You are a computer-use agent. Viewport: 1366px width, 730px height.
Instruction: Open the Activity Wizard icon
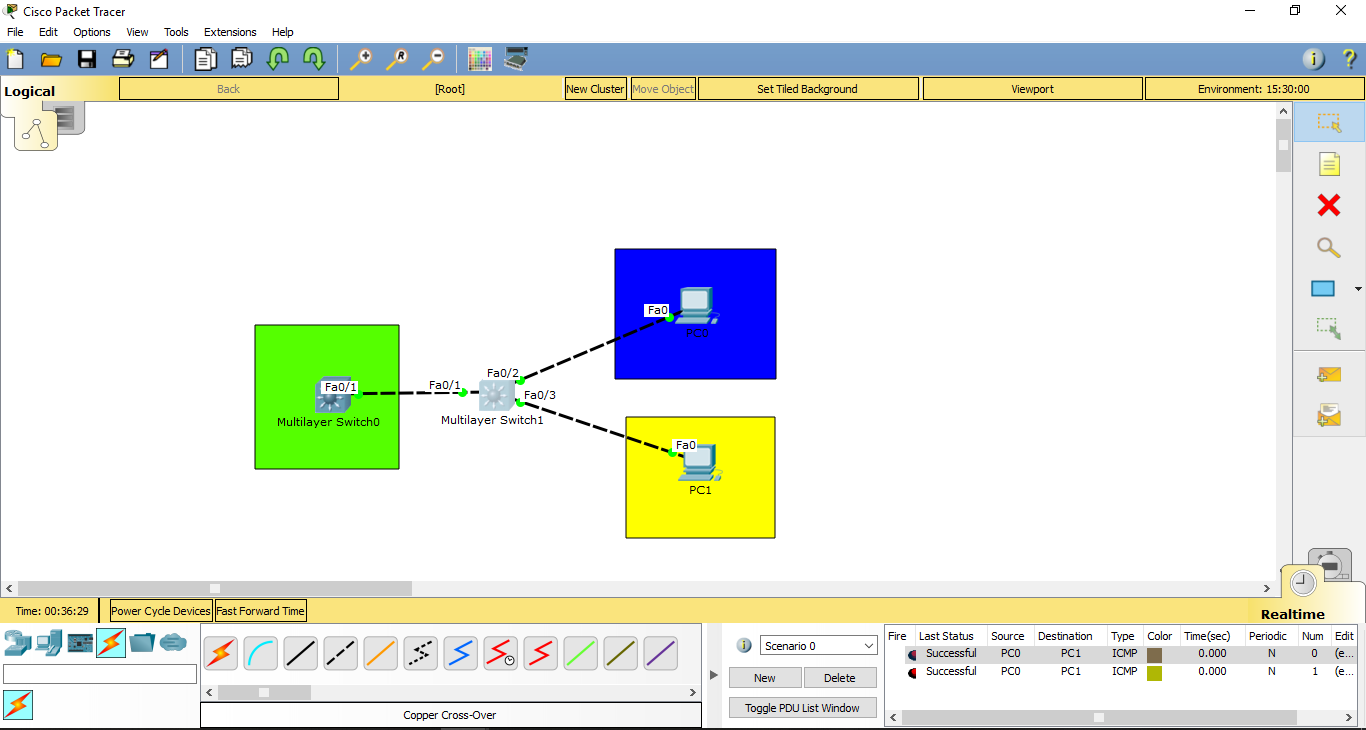(x=159, y=59)
